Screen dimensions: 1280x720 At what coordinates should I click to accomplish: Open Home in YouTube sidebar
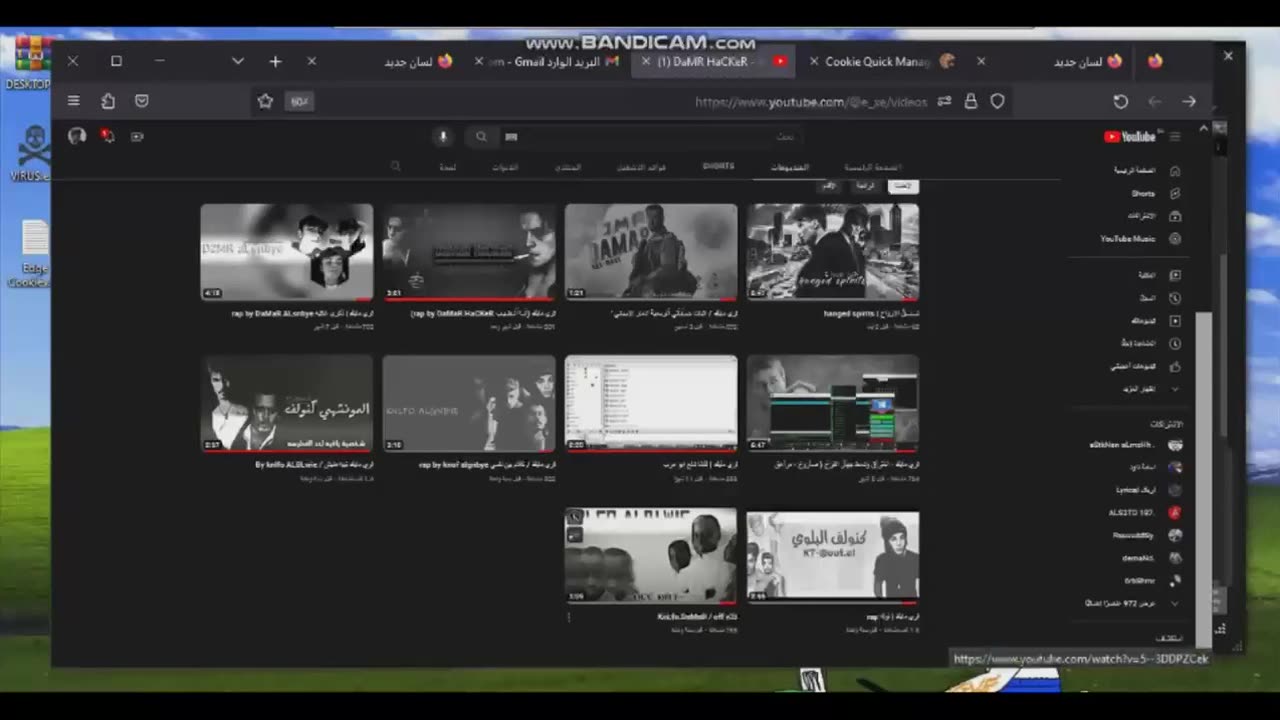[1148, 170]
